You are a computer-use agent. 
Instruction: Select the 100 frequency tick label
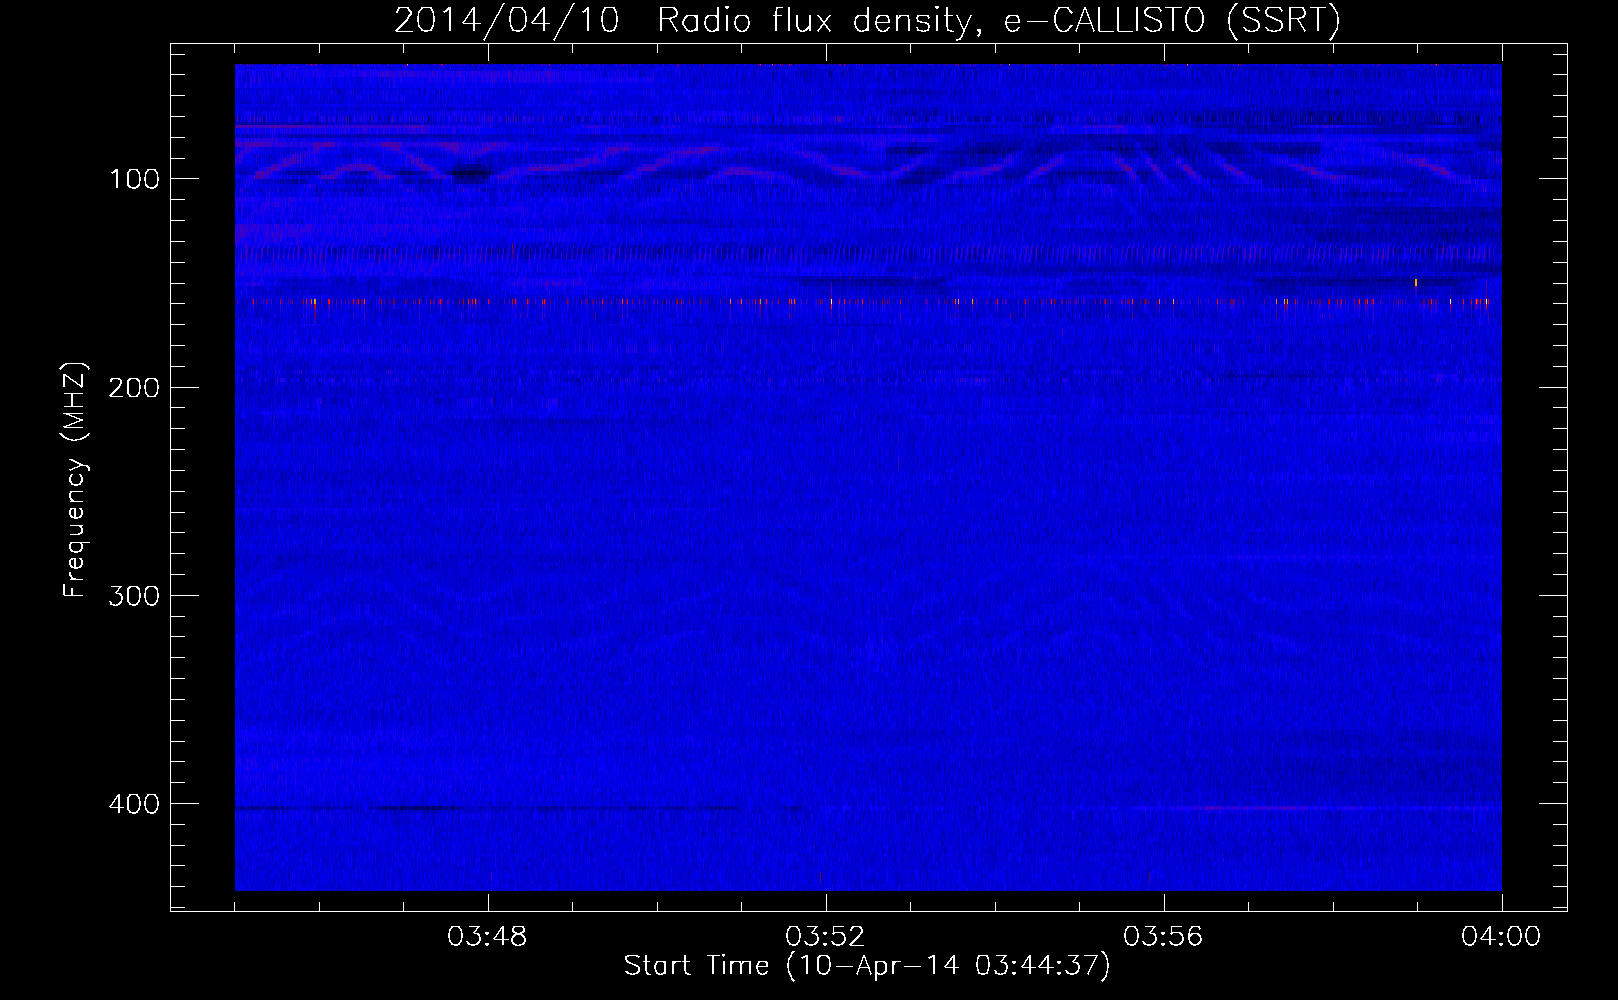pyautogui.click(x=135, y=179)
